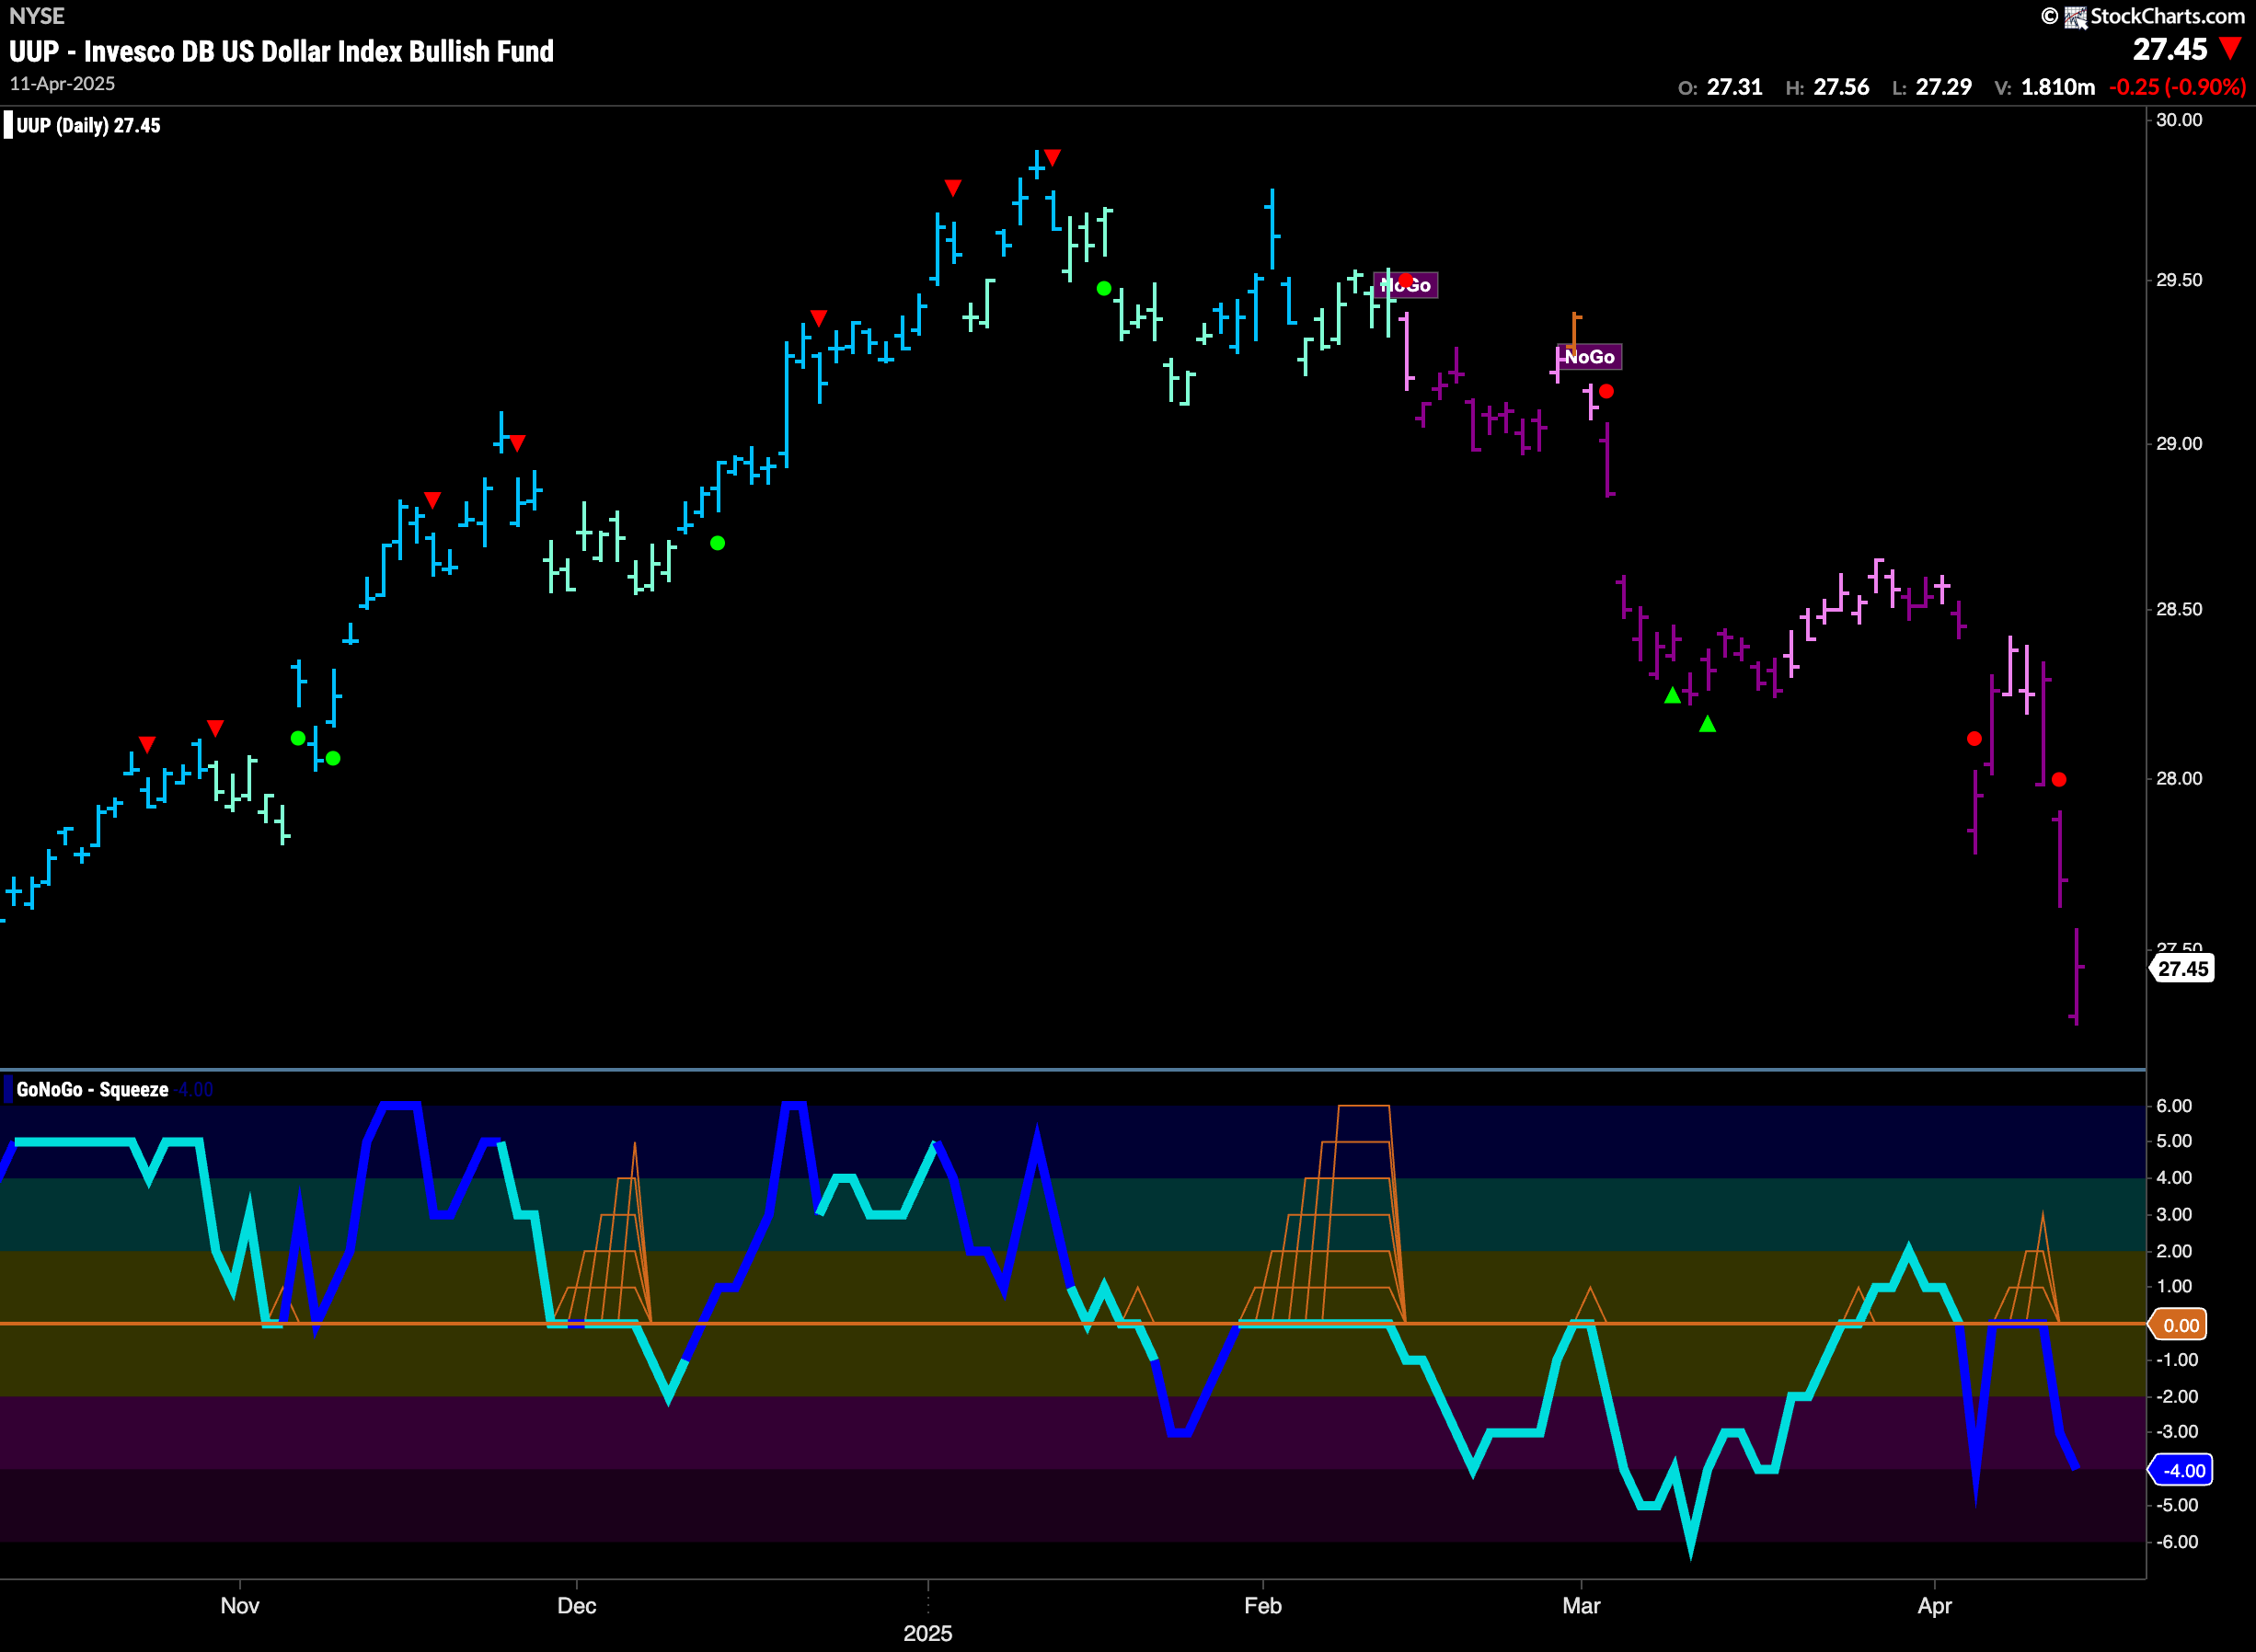Click the white legend swatch beside UUP (Daily)
The height and width of the screenshot is (1652, 2256).
8,125
